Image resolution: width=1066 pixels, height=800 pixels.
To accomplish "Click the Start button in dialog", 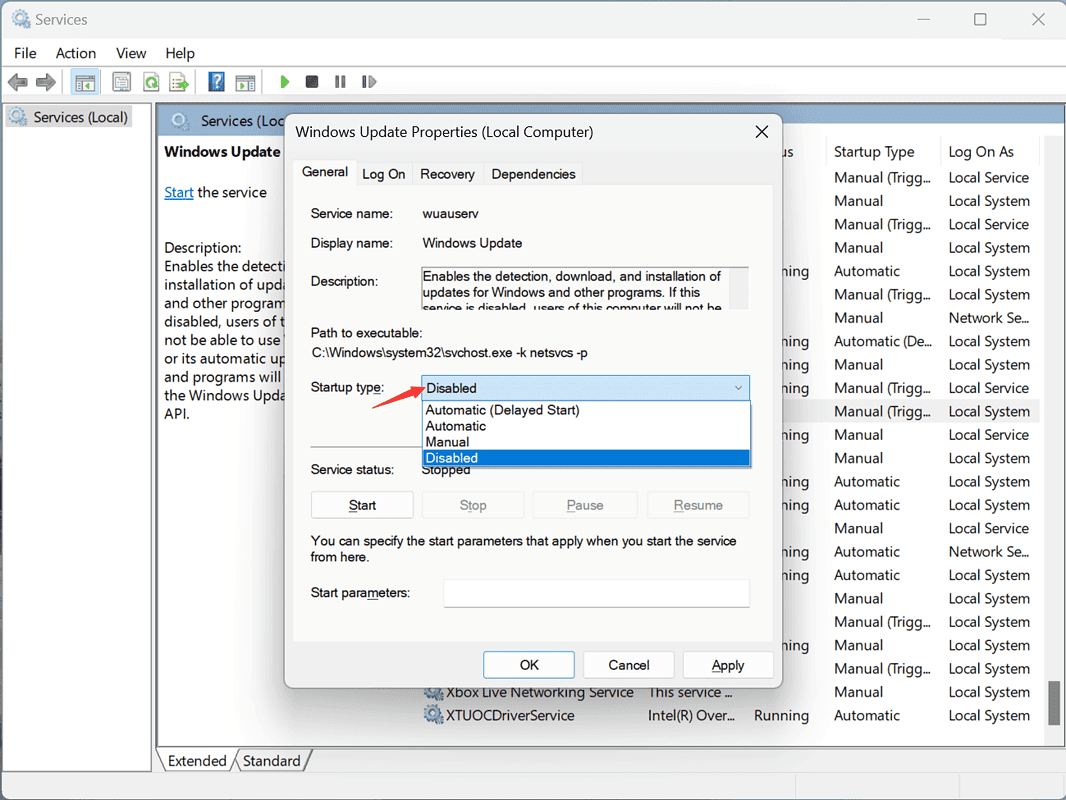I will click(362, 505).
